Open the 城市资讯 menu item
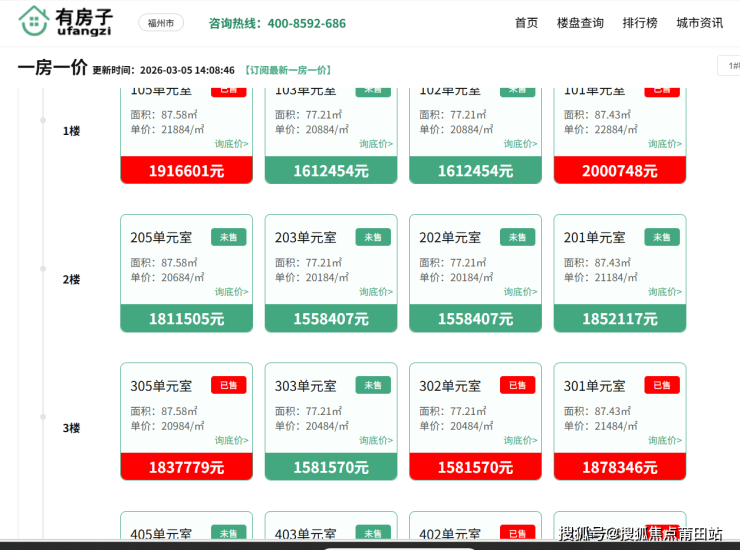The width and height of the screenshot is (740, 550). click(x=699, y=23)
